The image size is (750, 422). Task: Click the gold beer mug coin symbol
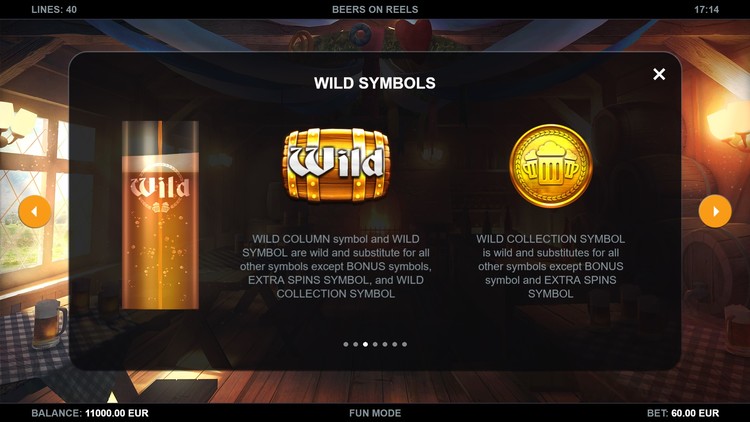(551, 166)
